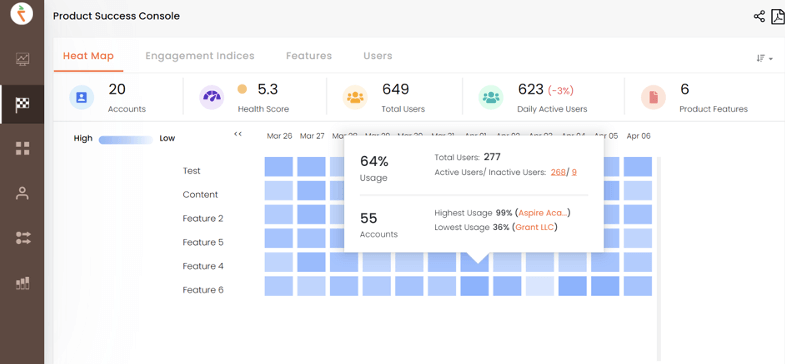Click the Mar 26 date header
785x364 pixels.
tap(279, 136)
